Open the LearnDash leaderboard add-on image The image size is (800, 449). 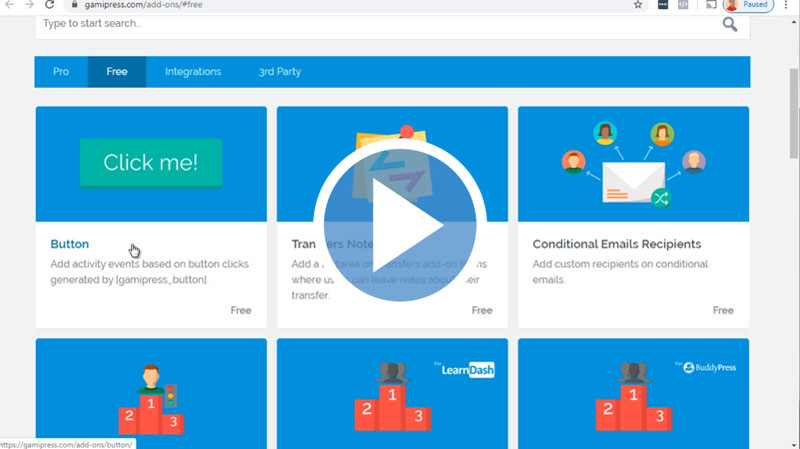pos(392,394)
